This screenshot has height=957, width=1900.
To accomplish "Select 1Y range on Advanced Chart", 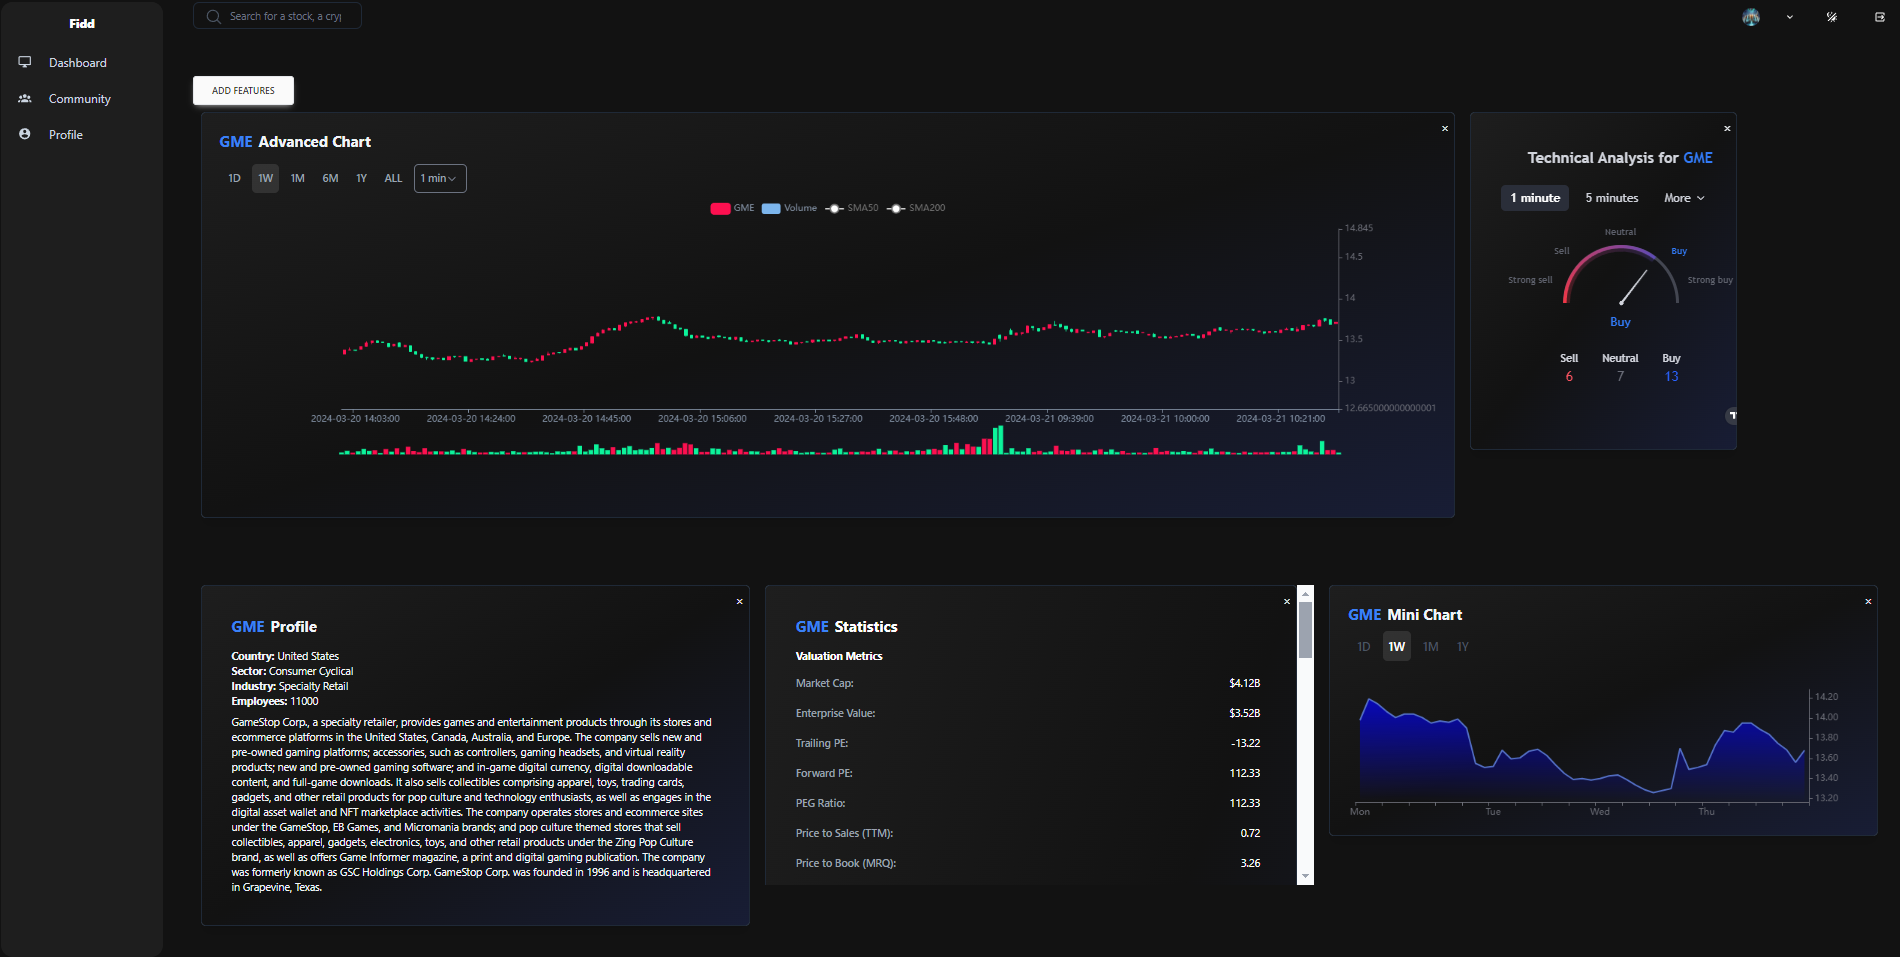I will 362,178.
